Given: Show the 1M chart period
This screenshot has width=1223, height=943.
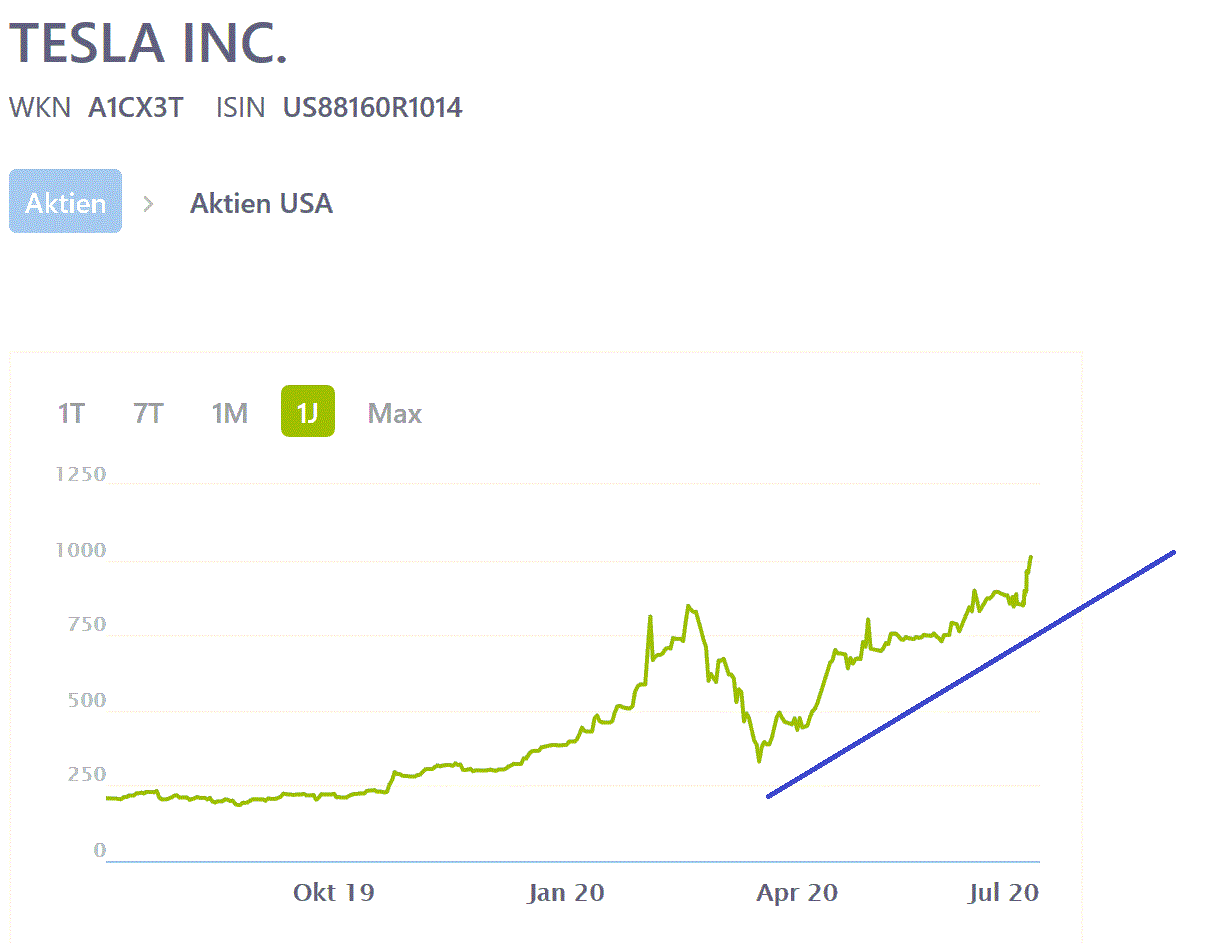Looking at the screenshot, I should pos(229,413).
